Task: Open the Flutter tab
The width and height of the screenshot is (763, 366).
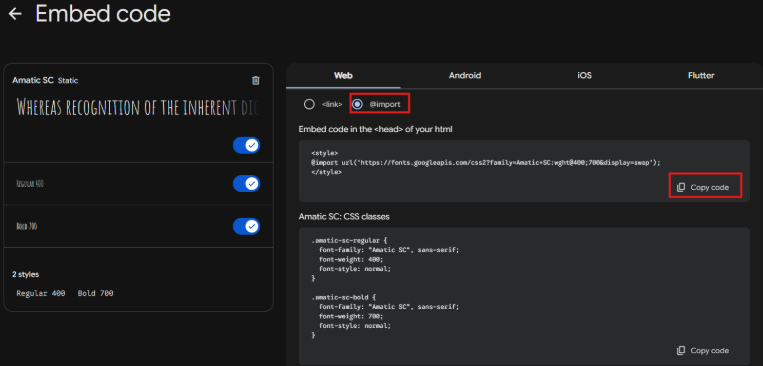Action: click(701, 75)
